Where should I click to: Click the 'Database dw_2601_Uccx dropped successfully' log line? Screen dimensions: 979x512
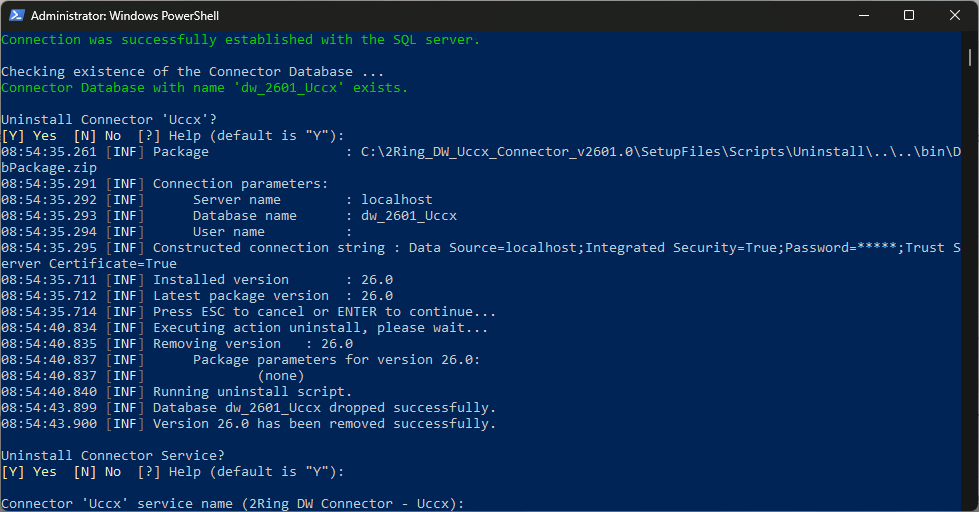click(x=324, y=407)
